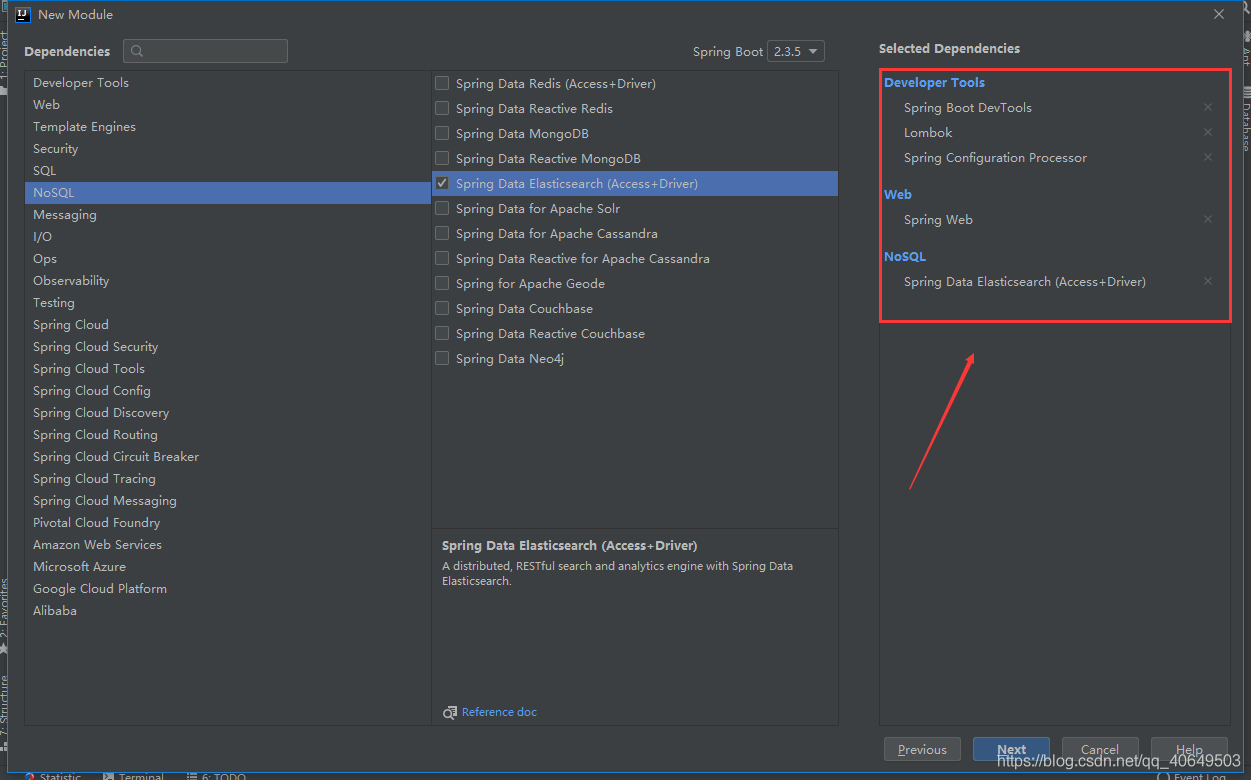Cancel the New Module dialog

[1100, 749]
